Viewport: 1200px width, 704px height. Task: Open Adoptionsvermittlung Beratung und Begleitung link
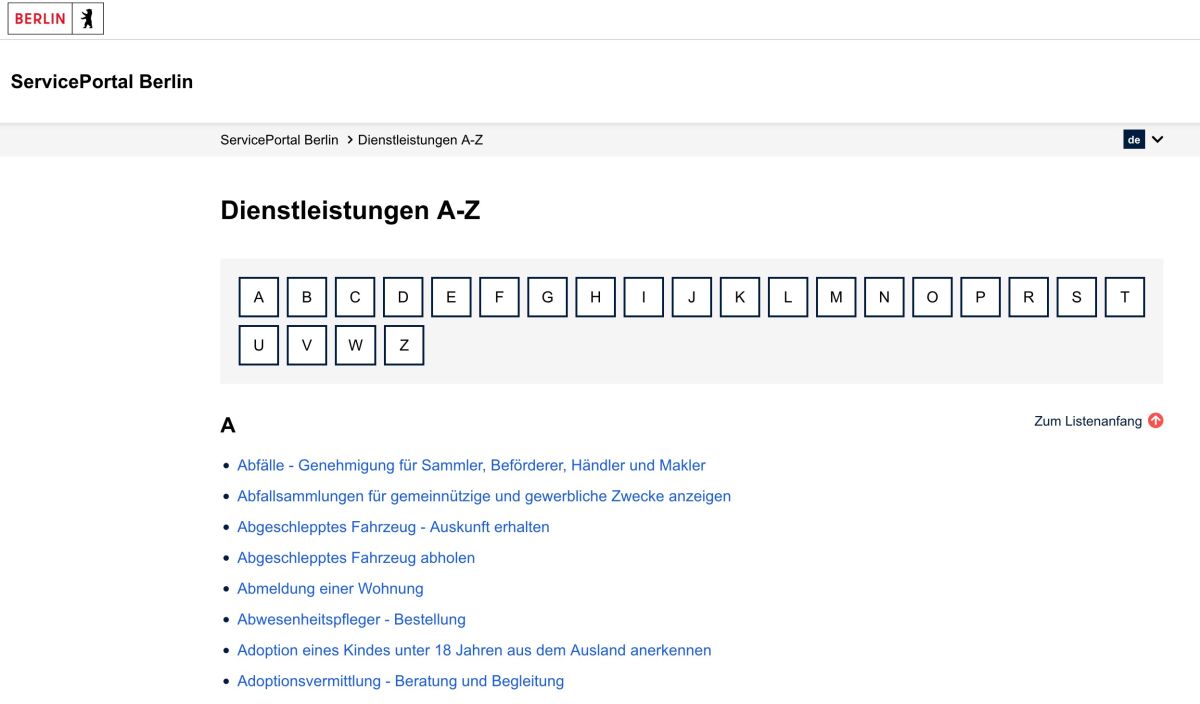click(x=400, y=682)
